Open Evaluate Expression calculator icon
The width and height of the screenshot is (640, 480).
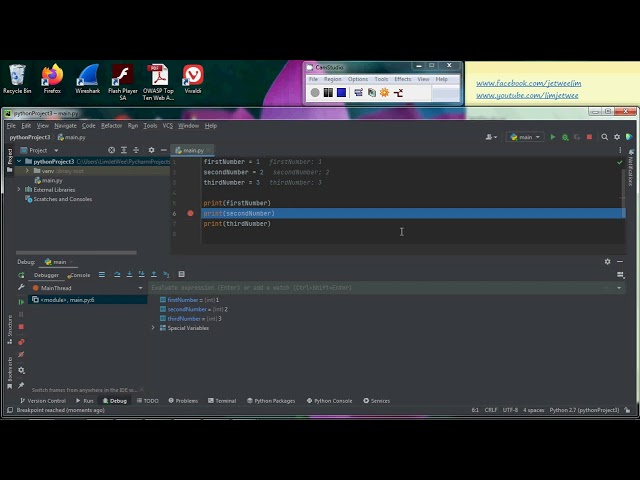click(182, 275)
